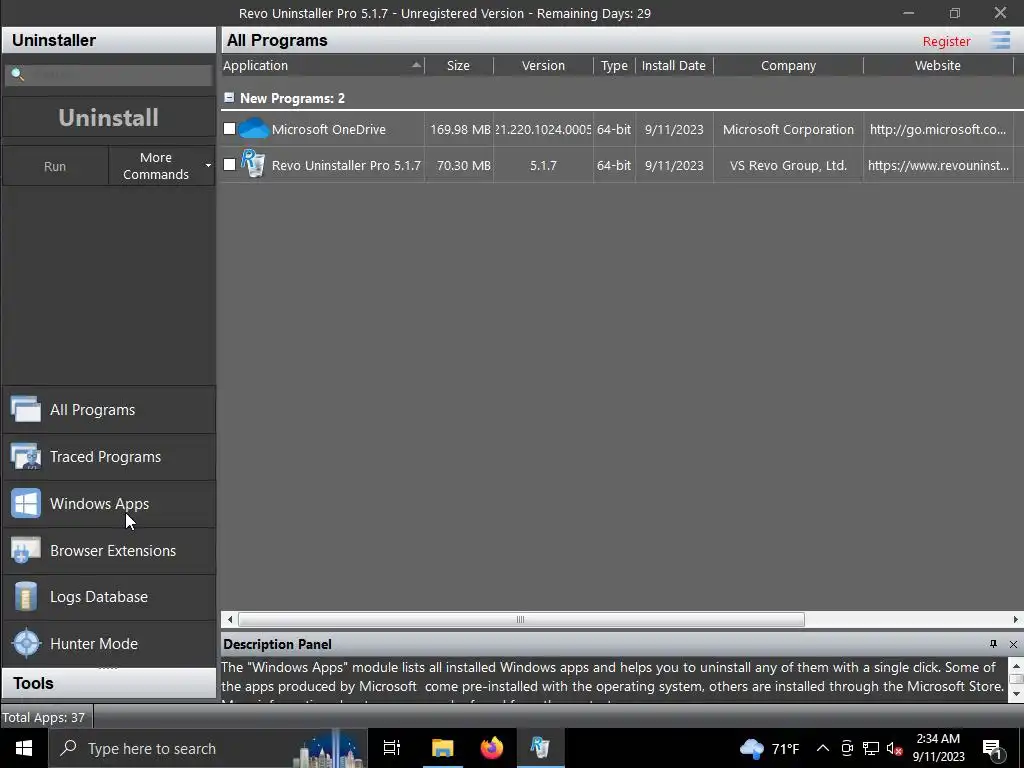Sort by the Size column header
Image resolution: width=1024 pixels, height=768 pixels.
(x=458, y=65)
